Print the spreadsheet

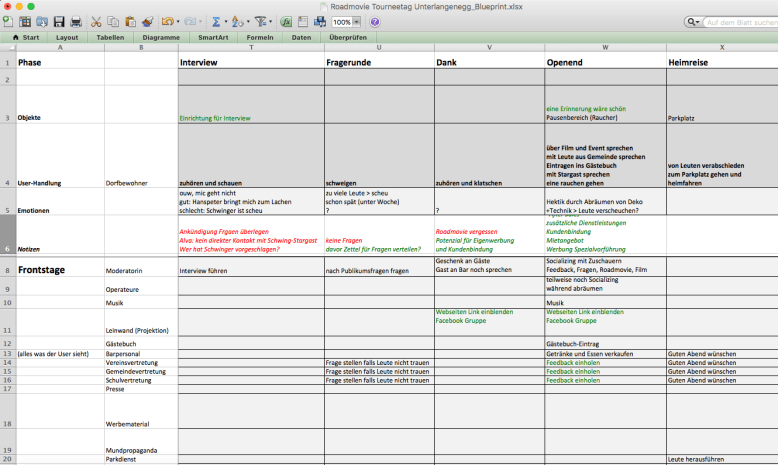[x=76, y=21]
